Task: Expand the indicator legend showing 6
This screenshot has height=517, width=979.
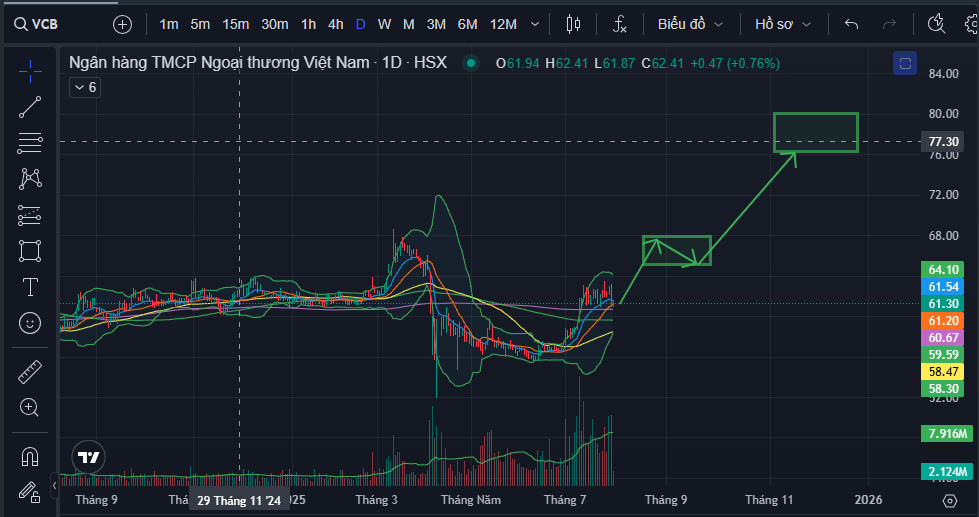Action: tap(85, 87)
